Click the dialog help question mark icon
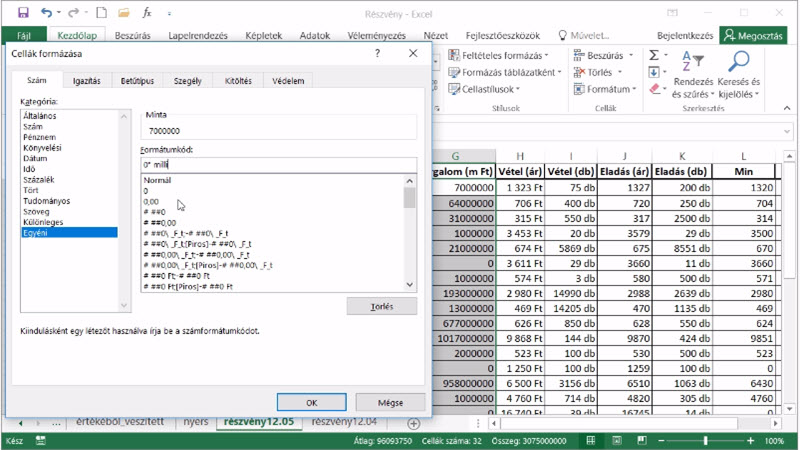 377,53
